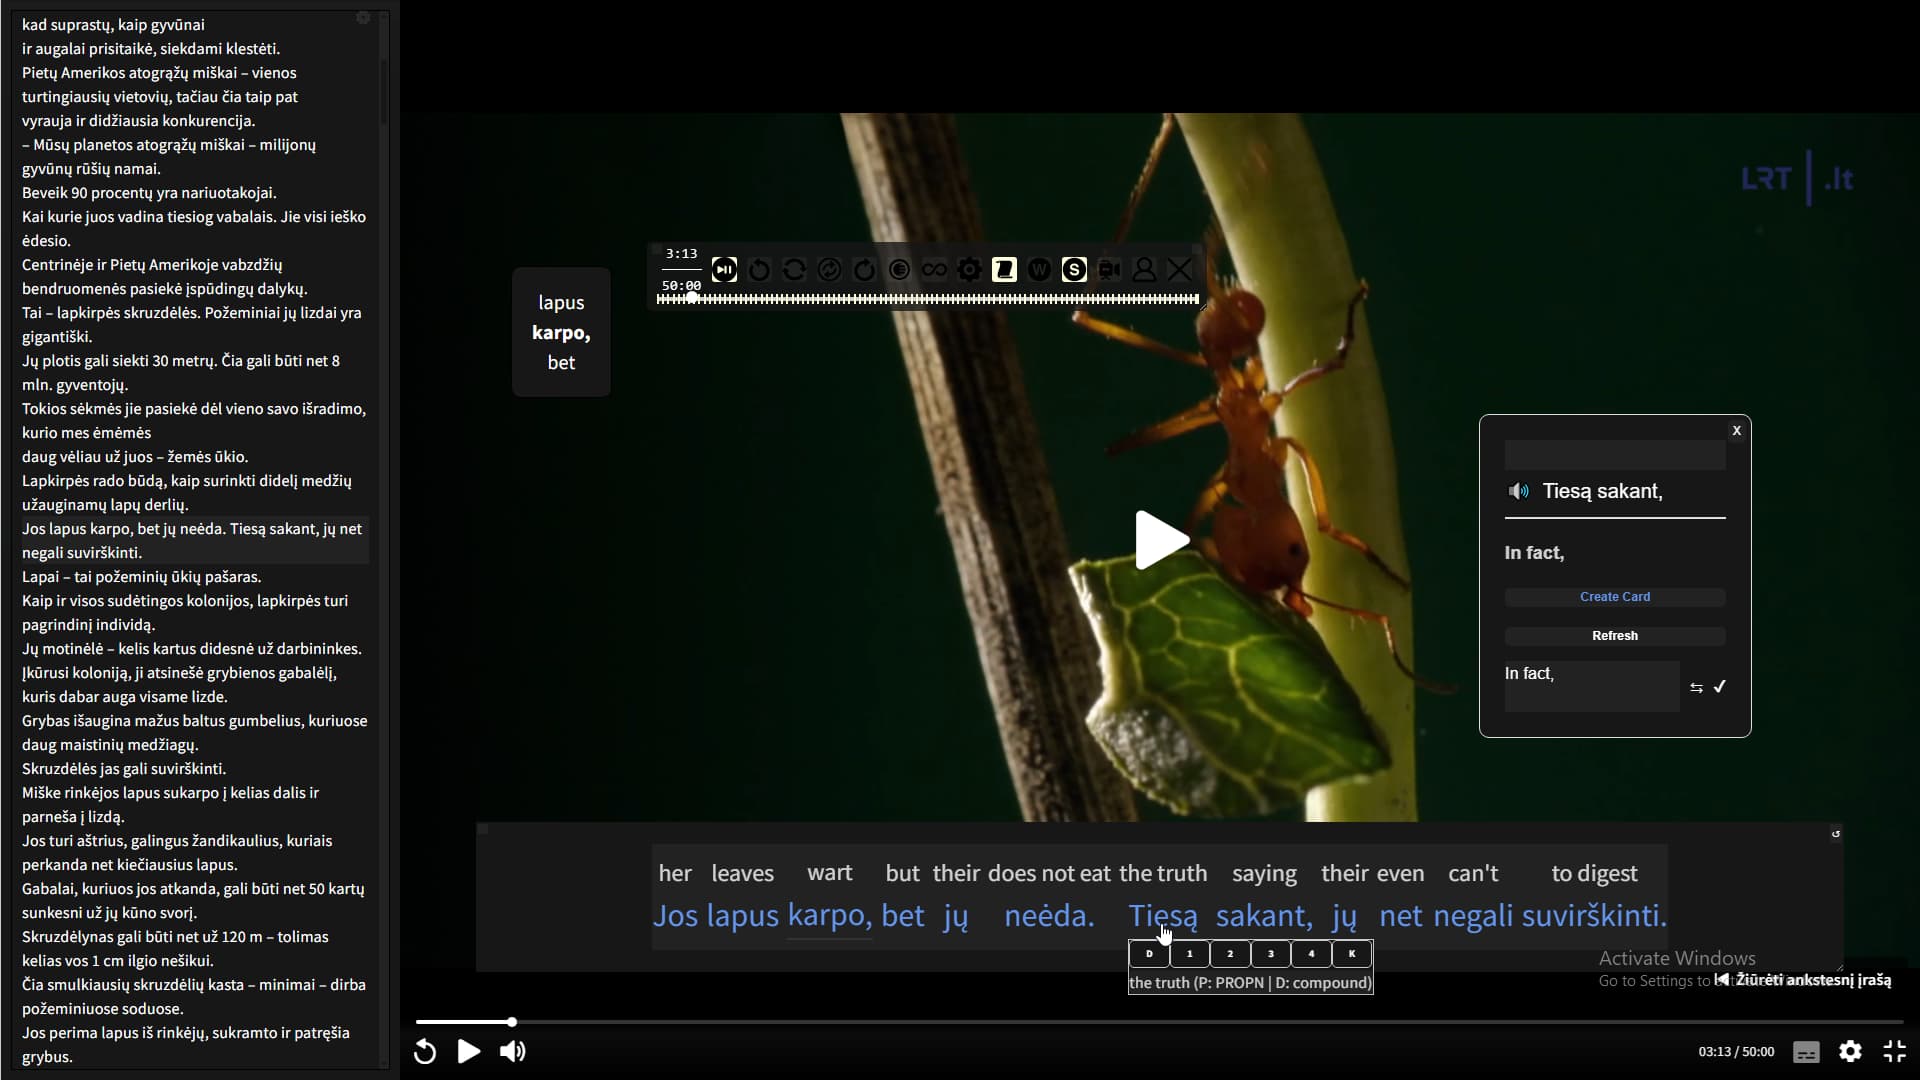
Task: Click the Create Card button
Action: point(1614,597)
